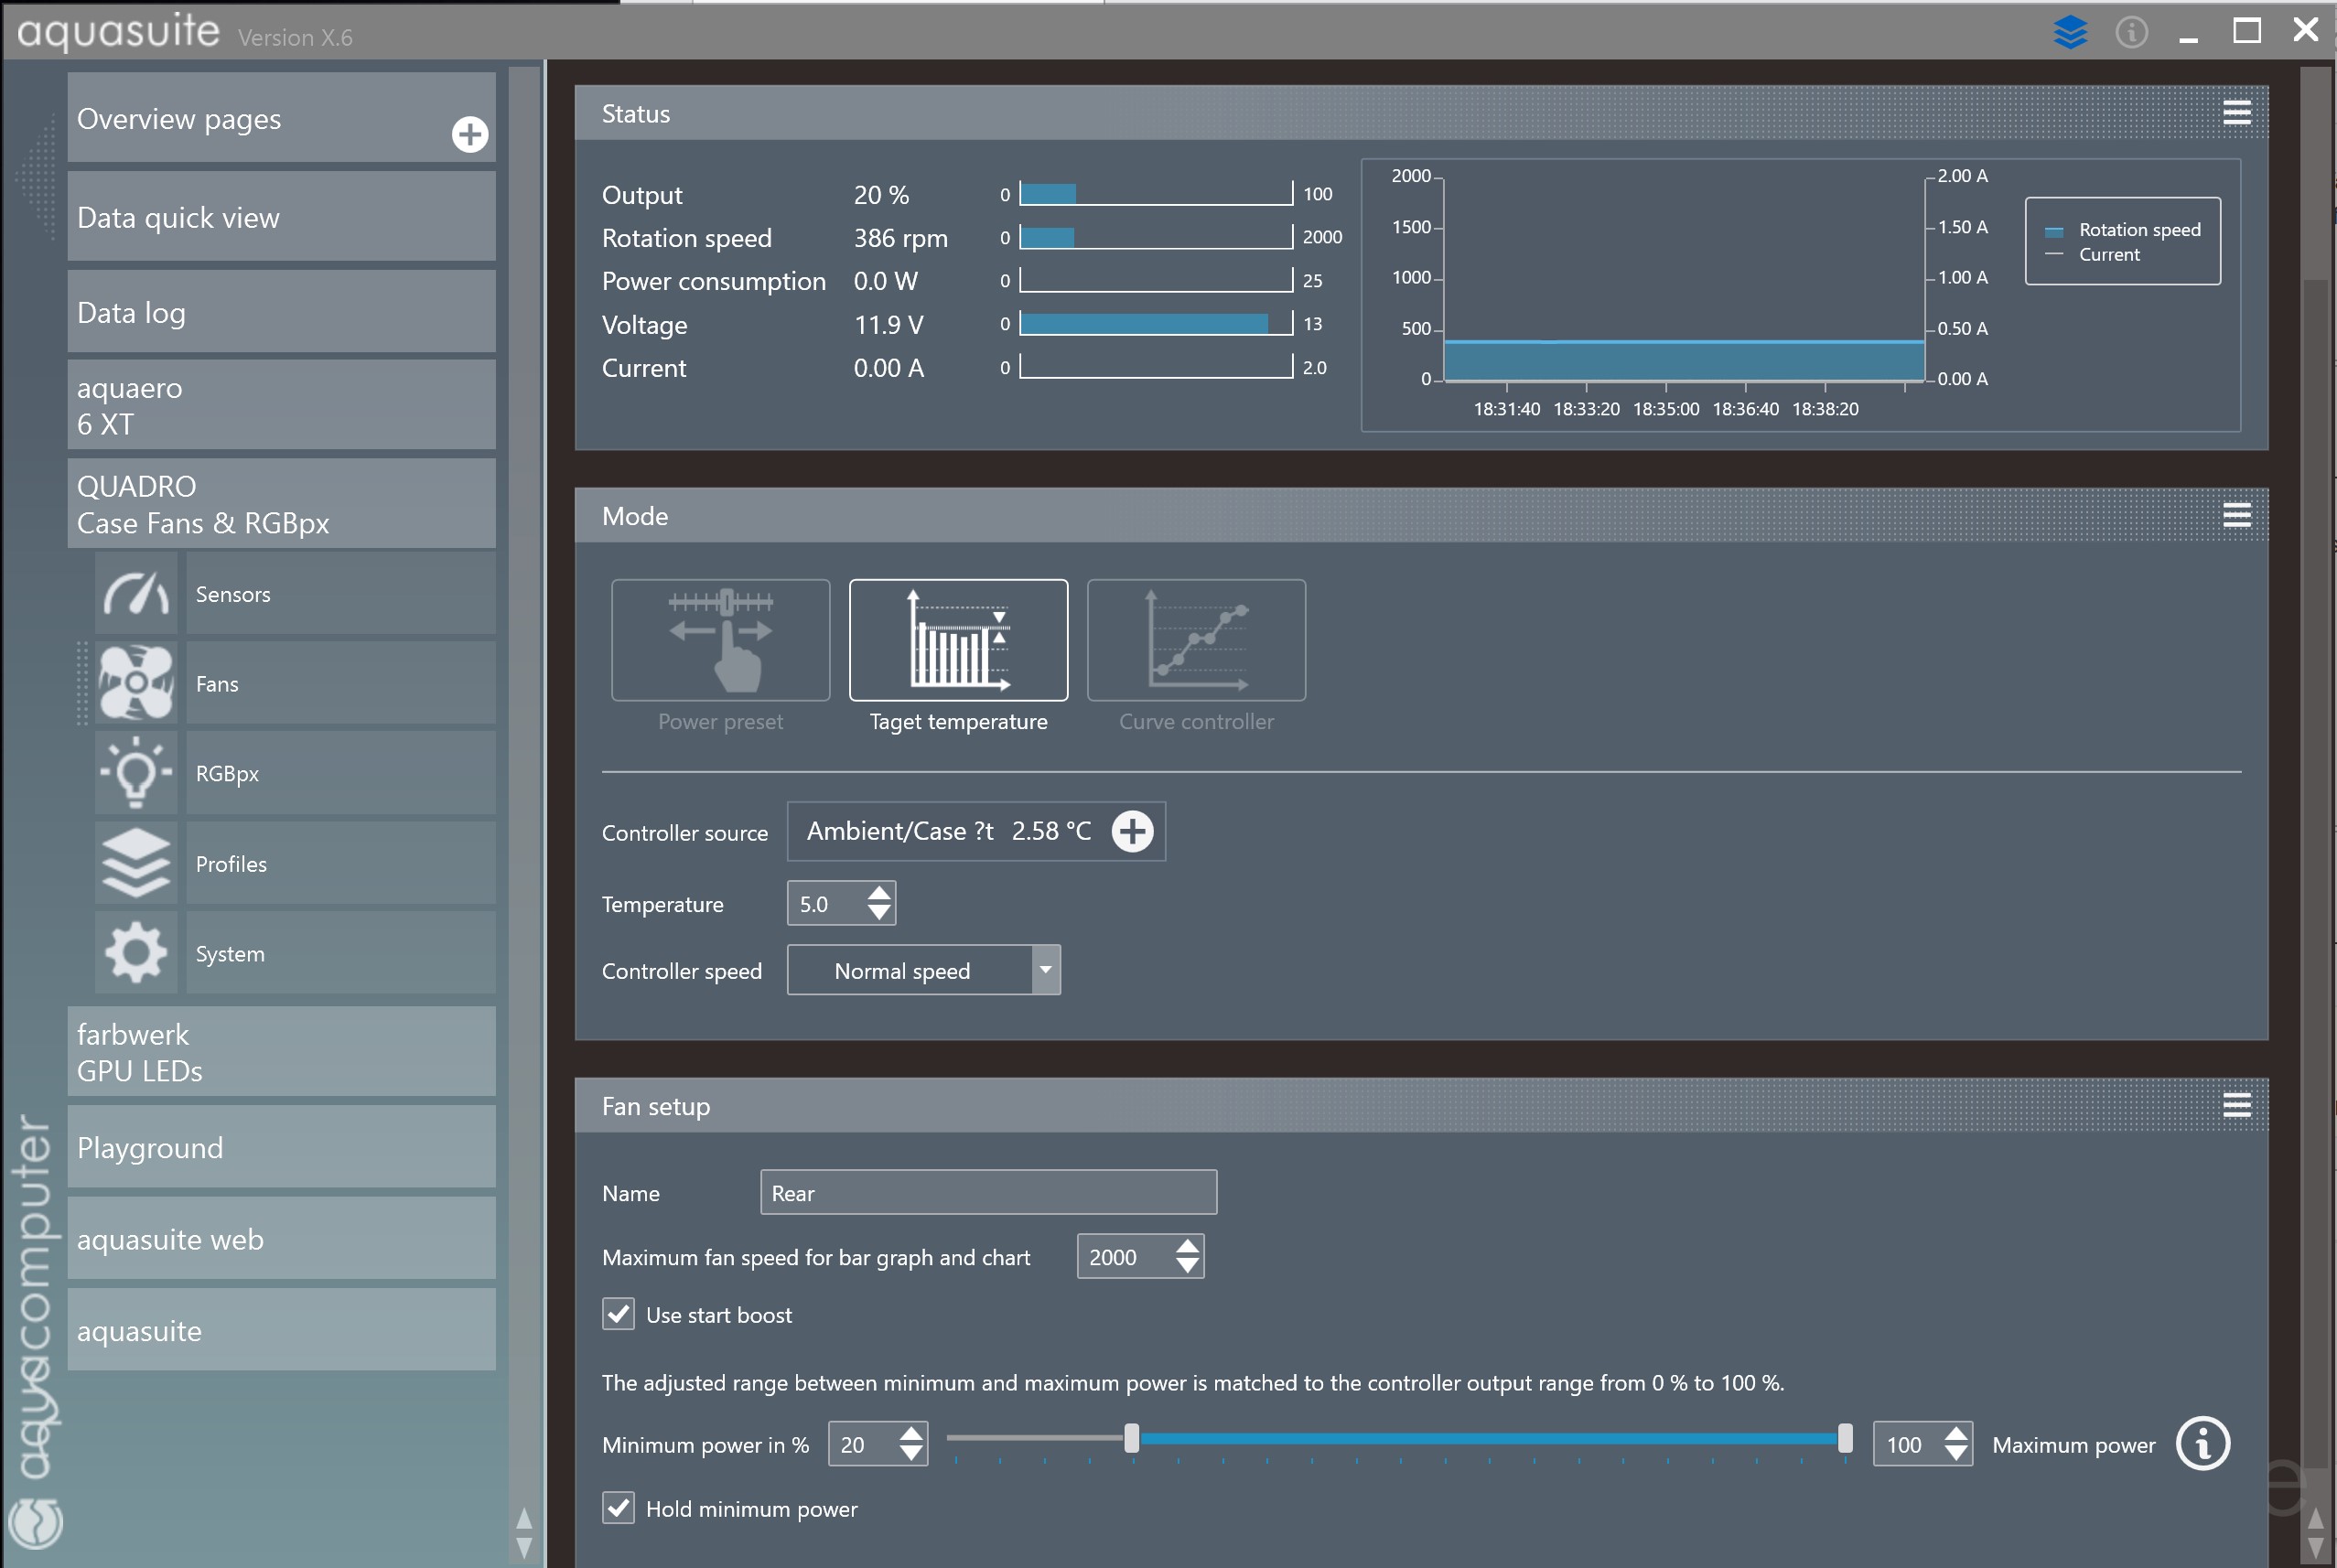2337x1568 pixels.
Task: Click the minimum power slider handle
Action: 1131,1438
